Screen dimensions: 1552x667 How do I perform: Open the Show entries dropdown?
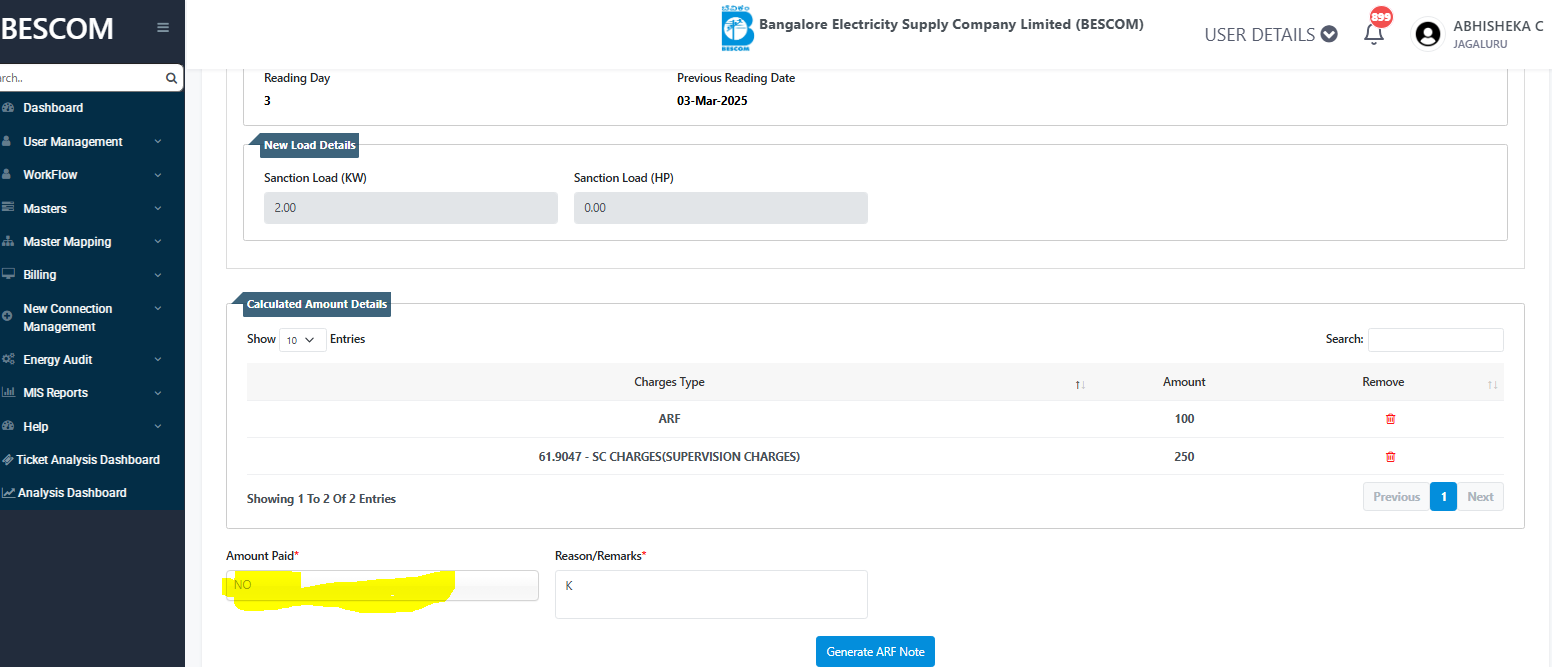pyautogui.click(x=302, y=340)
